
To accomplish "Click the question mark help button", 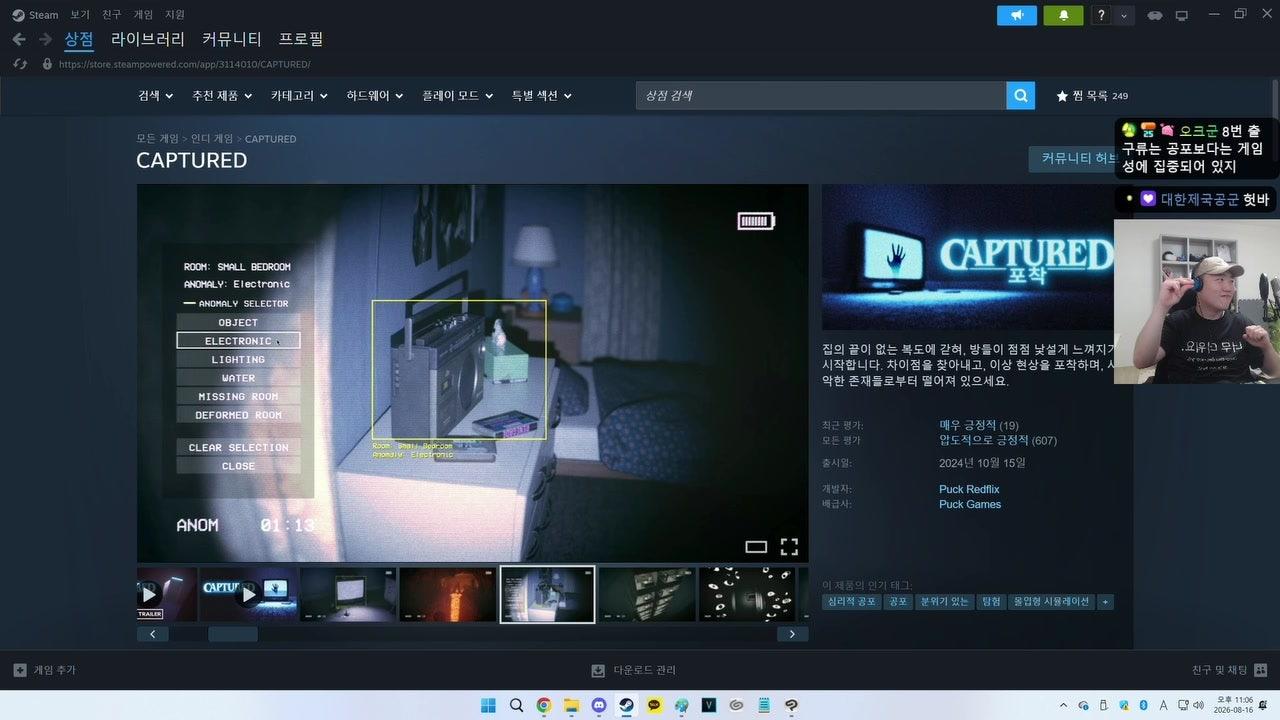I will click(x=1102, y=15).
